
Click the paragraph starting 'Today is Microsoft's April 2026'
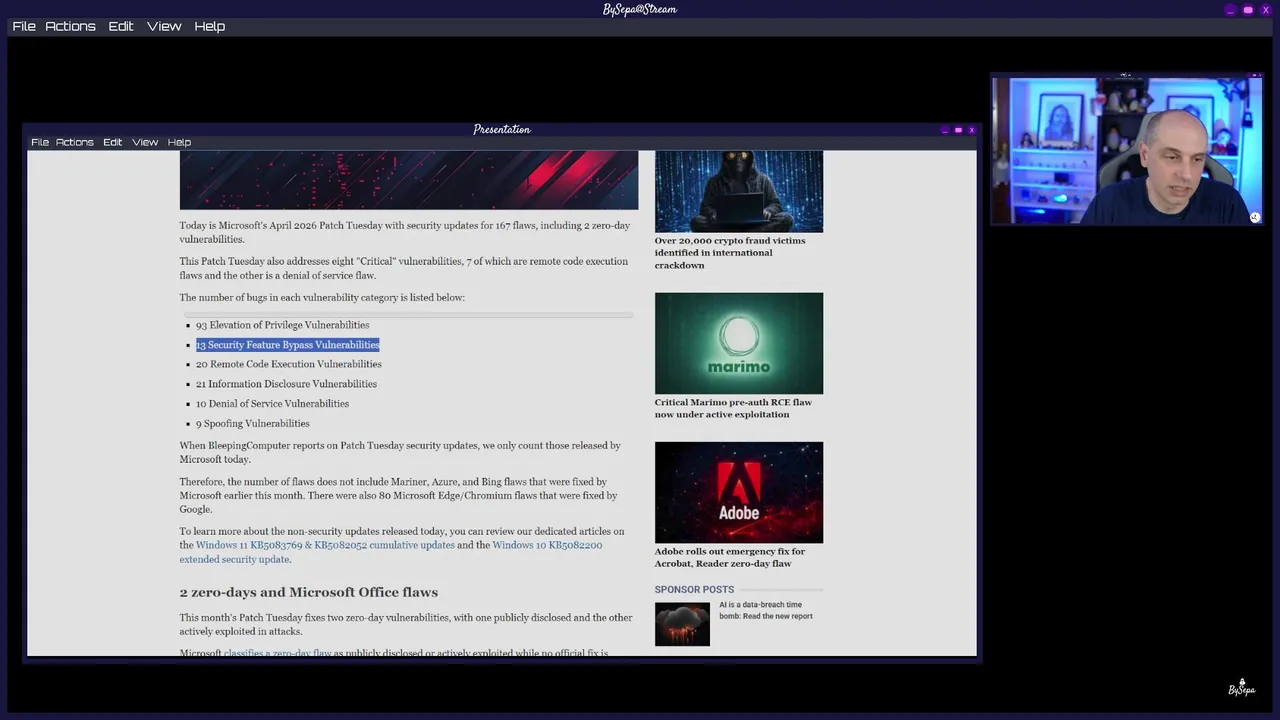[405, 232]
